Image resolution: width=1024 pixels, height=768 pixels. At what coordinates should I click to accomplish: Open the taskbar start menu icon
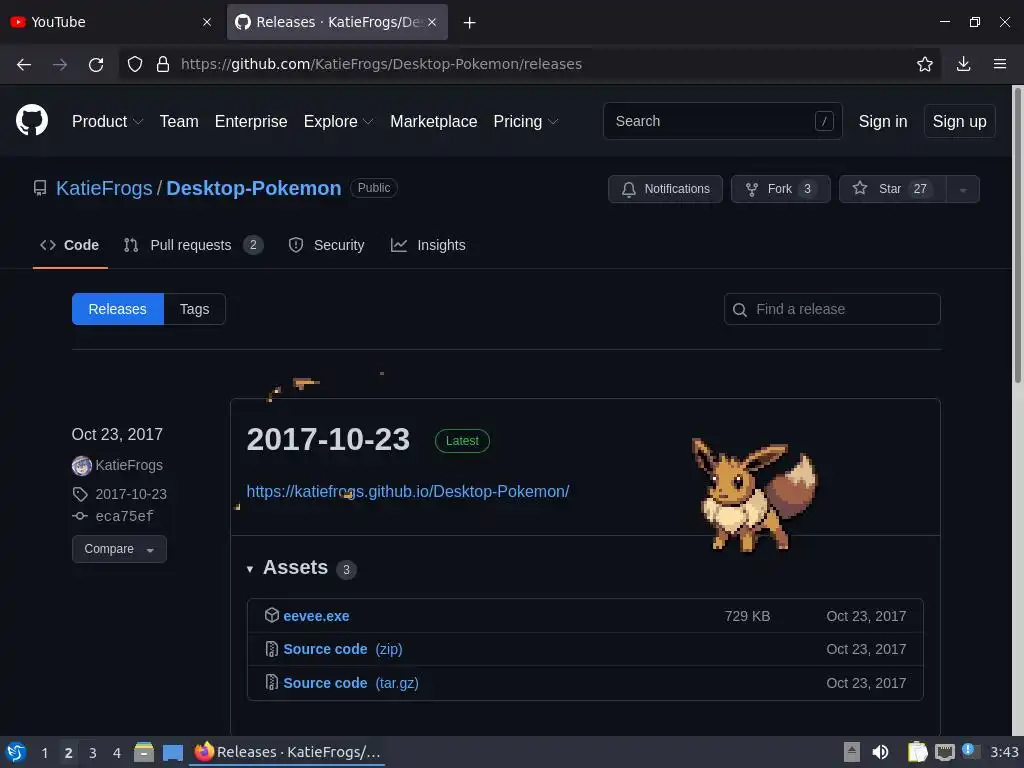coord(16,752)
